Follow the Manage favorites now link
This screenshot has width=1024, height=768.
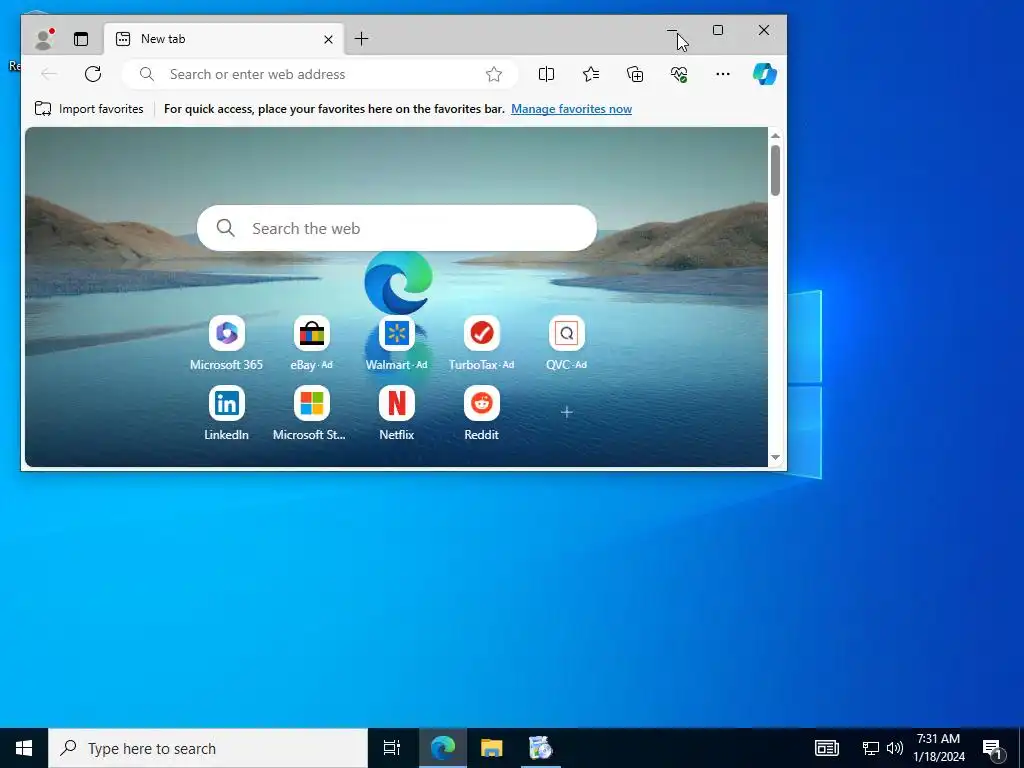tap(571, 109)
